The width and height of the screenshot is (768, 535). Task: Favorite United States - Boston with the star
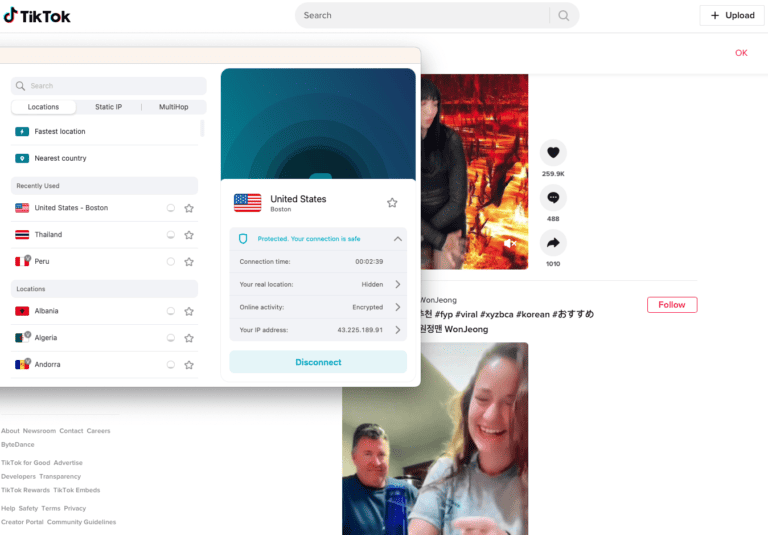pyautogui.click(x=189, y=208)
